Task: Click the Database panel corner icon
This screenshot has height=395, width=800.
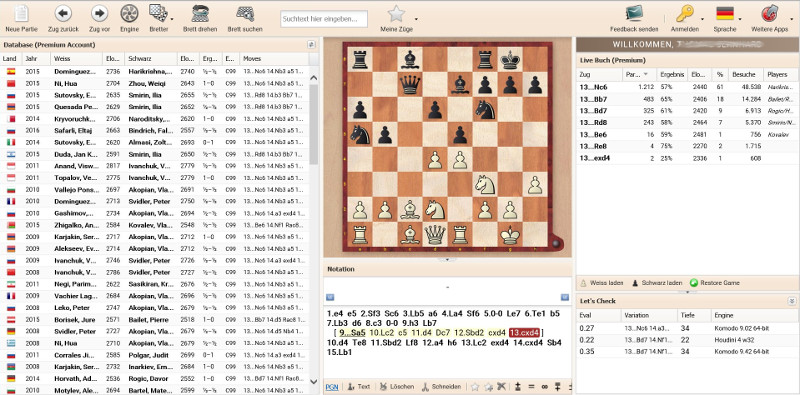Action: pyautogui.click(x=311, y=44)
